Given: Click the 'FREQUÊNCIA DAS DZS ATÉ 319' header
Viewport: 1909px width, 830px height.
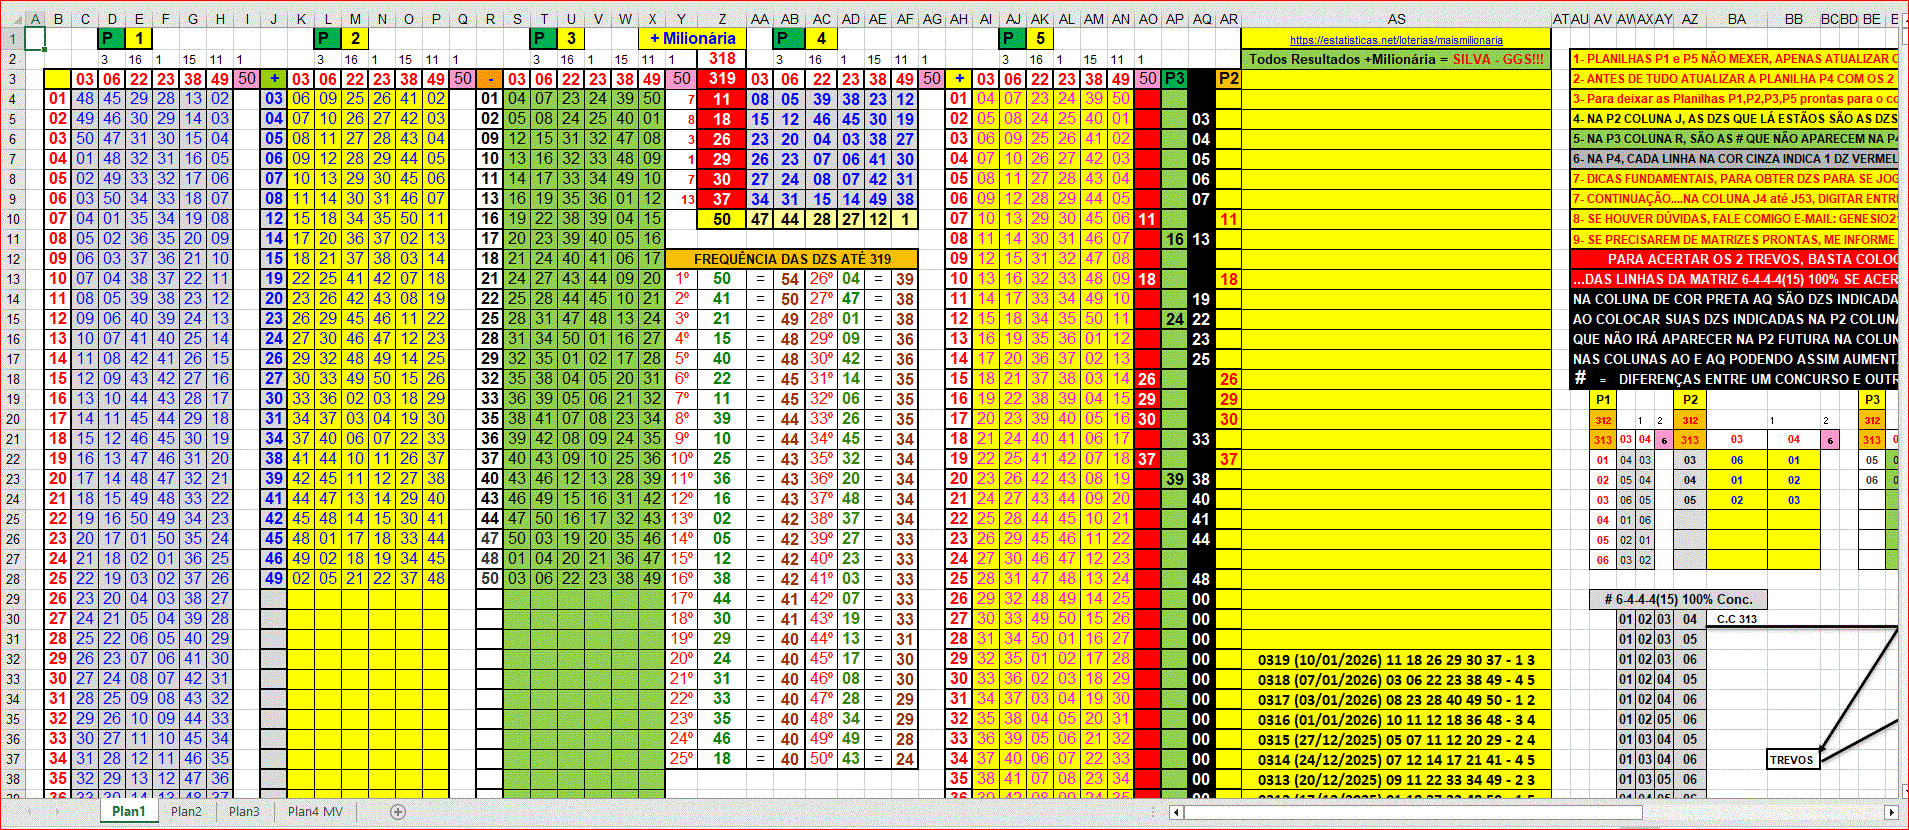Looking at the screenshot, I should (x=792, y=259).
